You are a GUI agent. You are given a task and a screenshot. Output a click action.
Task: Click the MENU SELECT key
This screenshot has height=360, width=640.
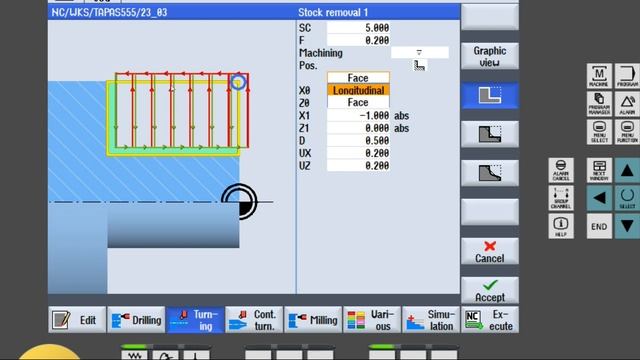pyautogui.click(x=599, y=131)
